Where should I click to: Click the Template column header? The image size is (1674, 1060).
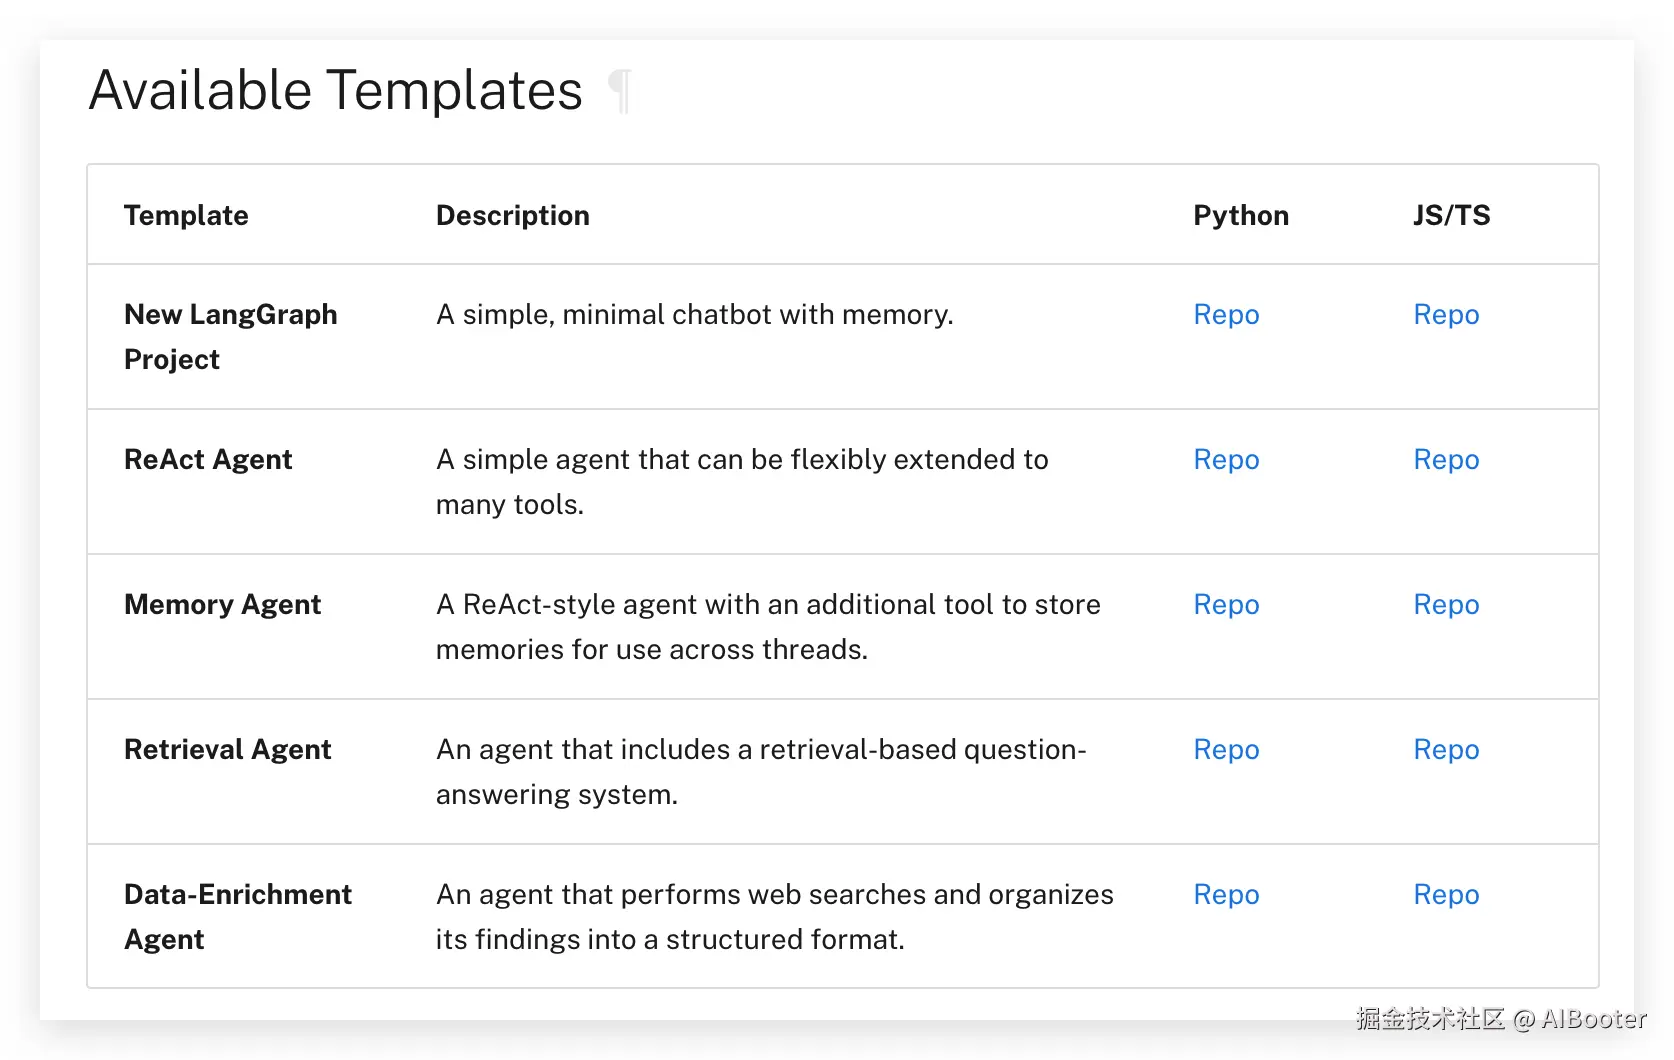[186, 216]
